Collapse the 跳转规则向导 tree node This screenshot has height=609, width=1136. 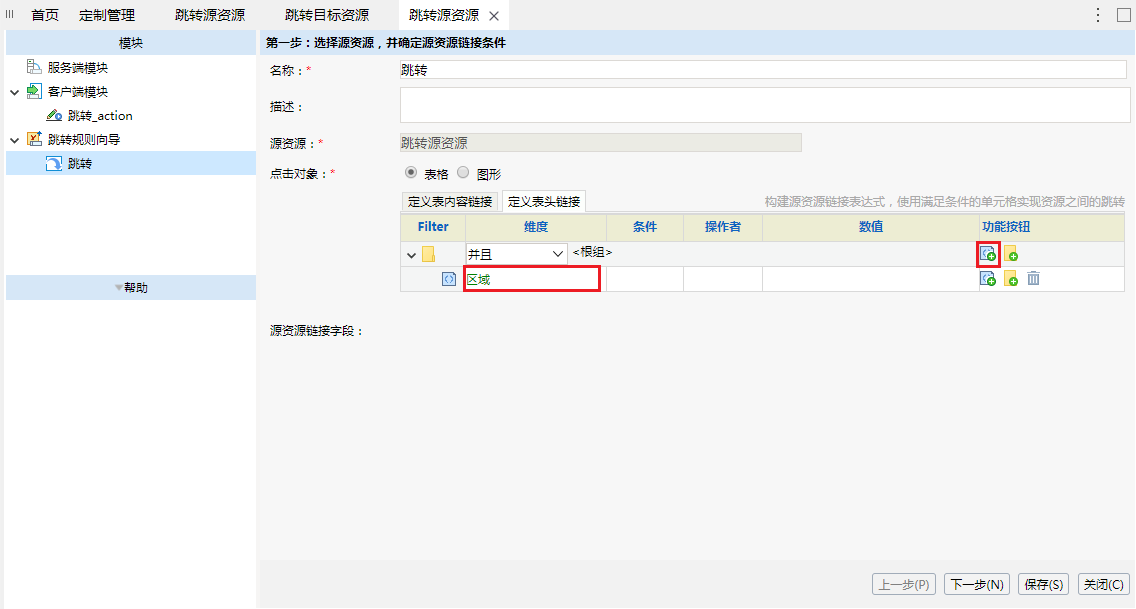[14, 140]
